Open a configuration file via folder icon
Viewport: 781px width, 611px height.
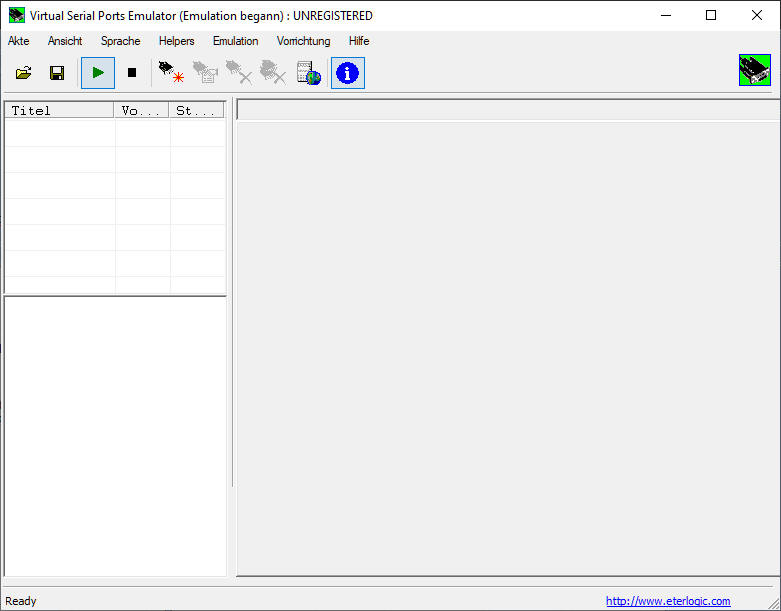23,73
